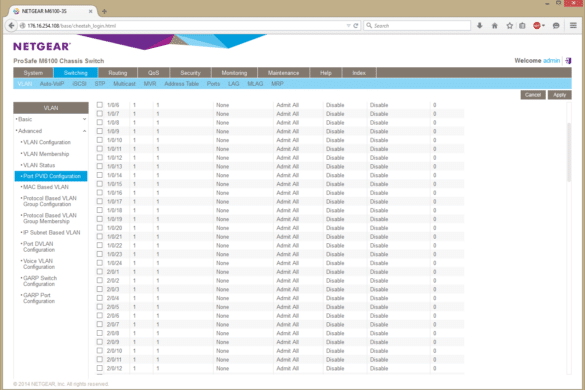Image resolution: width=585 pixels, height=390 pixels.
Task: Check the box for port 1/0/24
Action: pos(100,263)
